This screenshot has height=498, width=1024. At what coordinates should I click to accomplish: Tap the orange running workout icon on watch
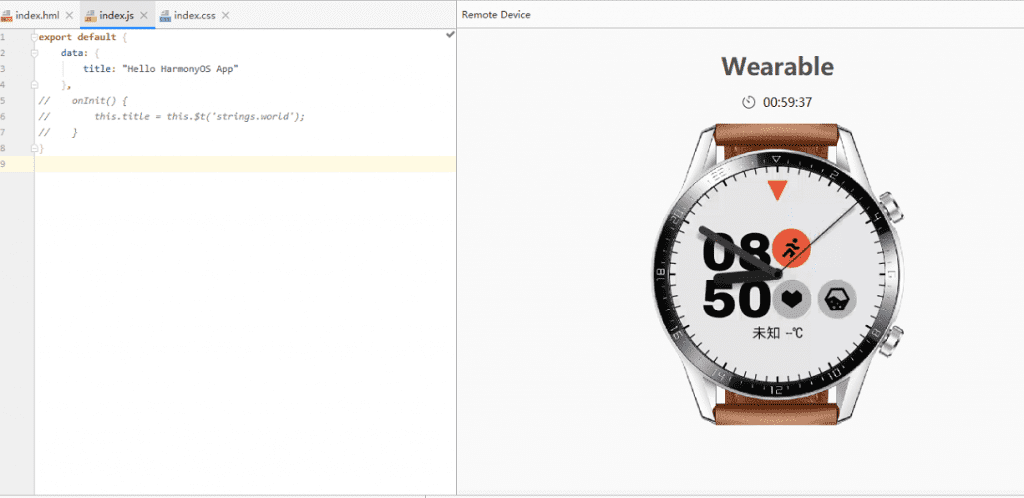[791, 248]
